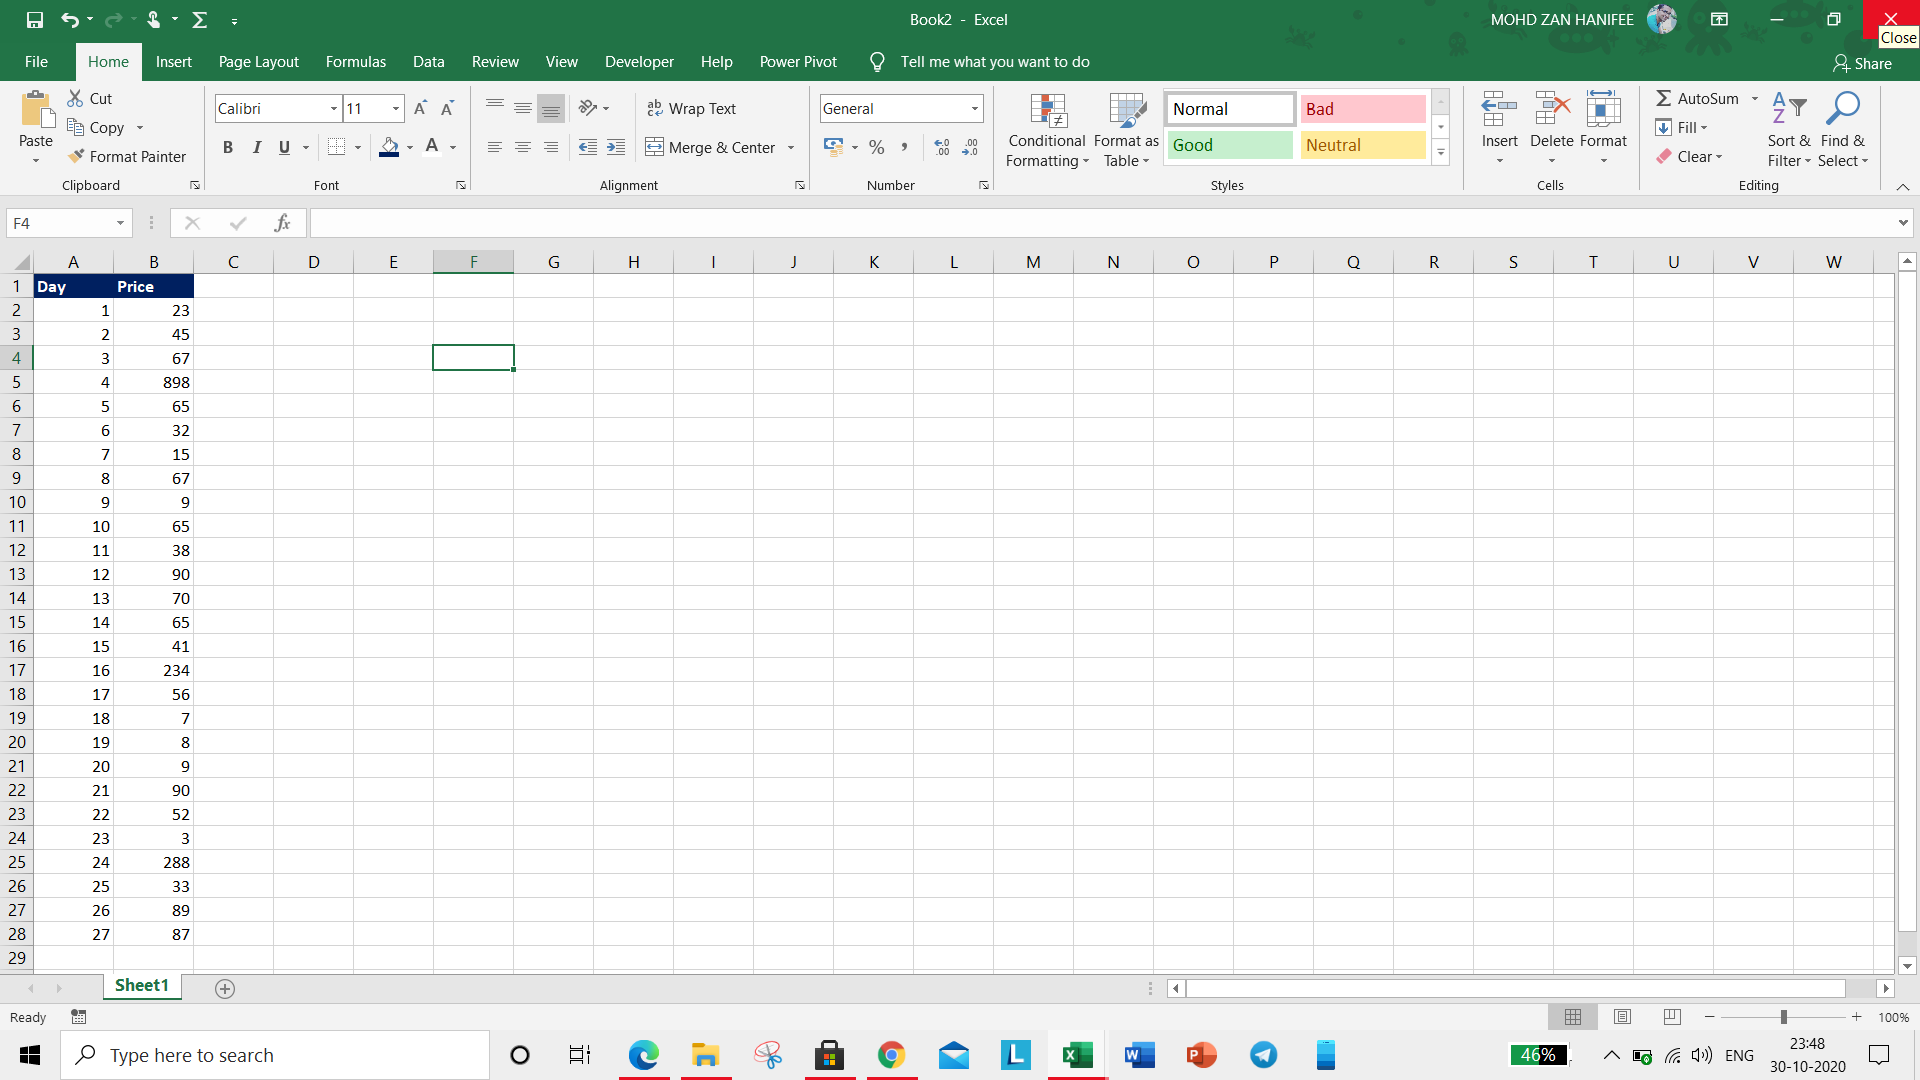Click the Sort & Filter button
The height and width of the screenshot is (1080, 1920).
1788,130
